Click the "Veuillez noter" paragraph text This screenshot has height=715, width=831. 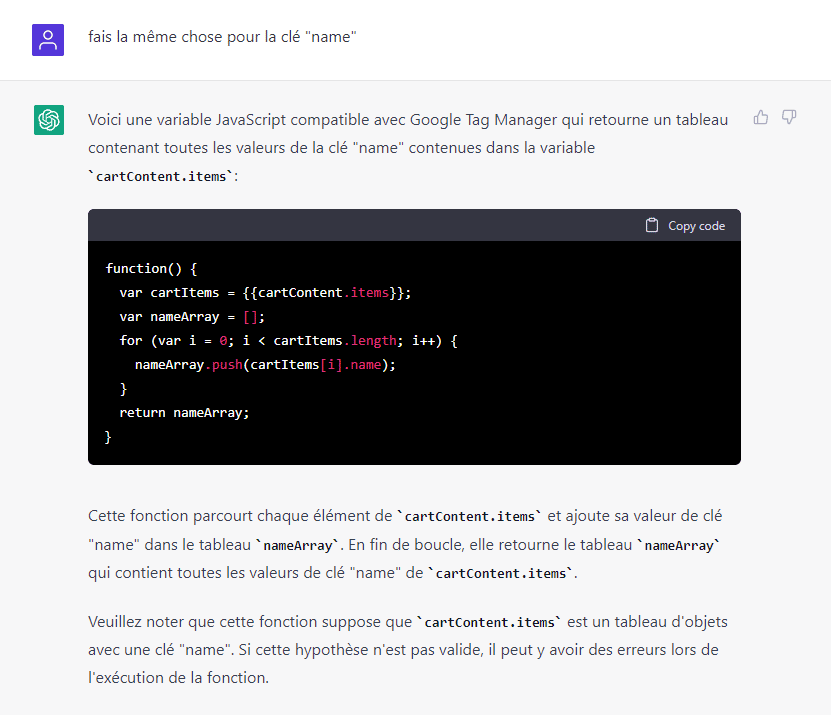tap(408, 649)
